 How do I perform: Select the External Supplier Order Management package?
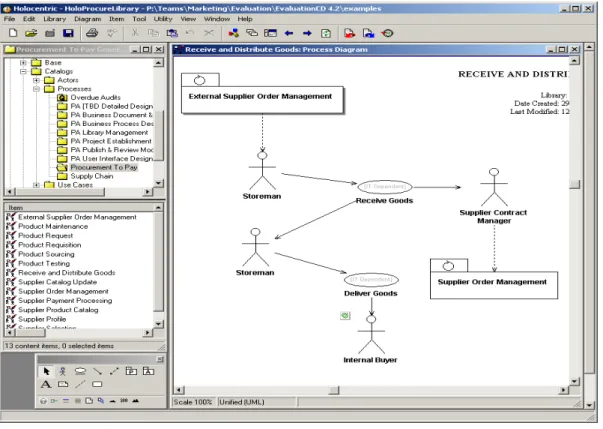pos(262,100)
